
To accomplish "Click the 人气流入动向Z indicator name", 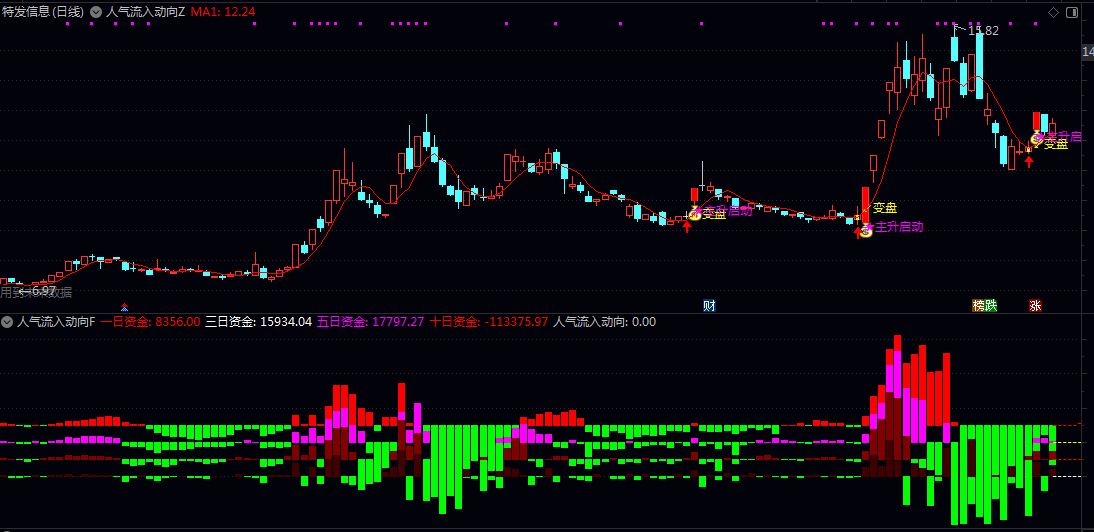I will 146,12.
